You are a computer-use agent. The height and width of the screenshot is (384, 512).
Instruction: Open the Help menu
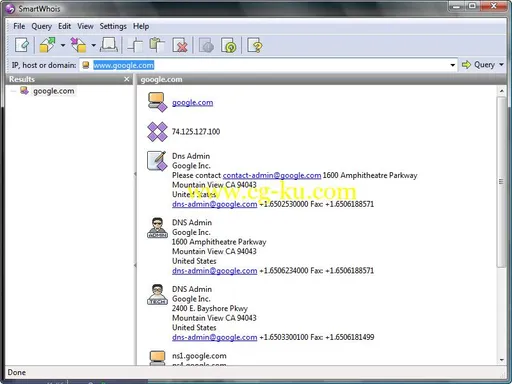click(x=141, y=26)
